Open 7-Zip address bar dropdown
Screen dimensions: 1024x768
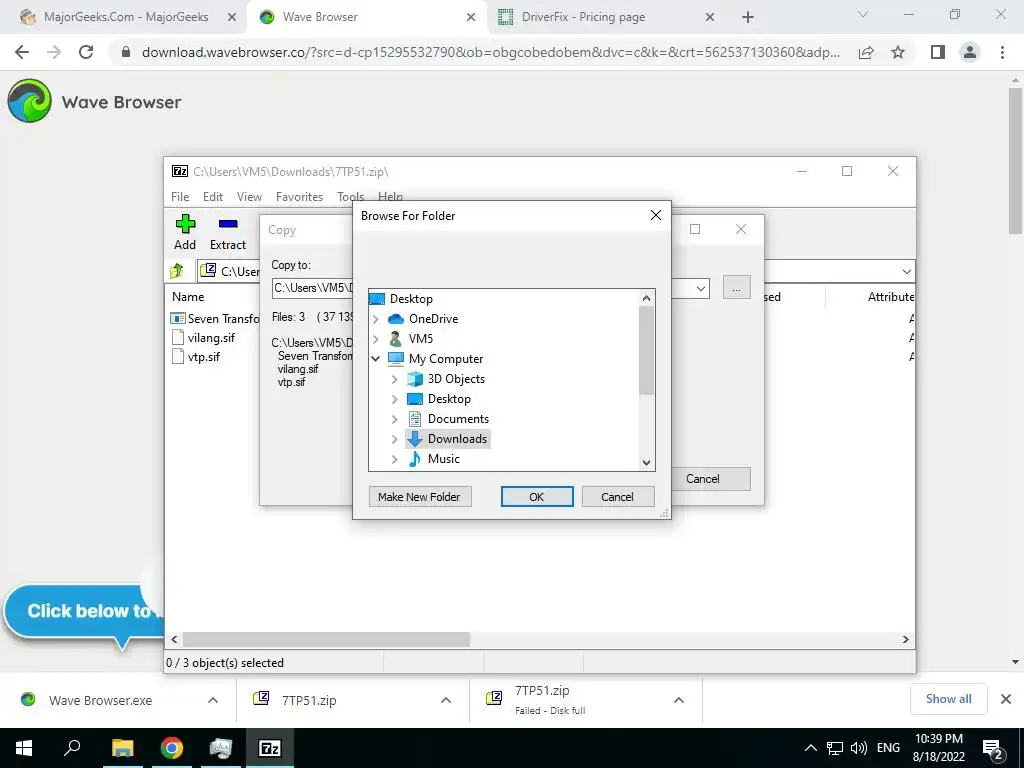[x=906, y=271]
